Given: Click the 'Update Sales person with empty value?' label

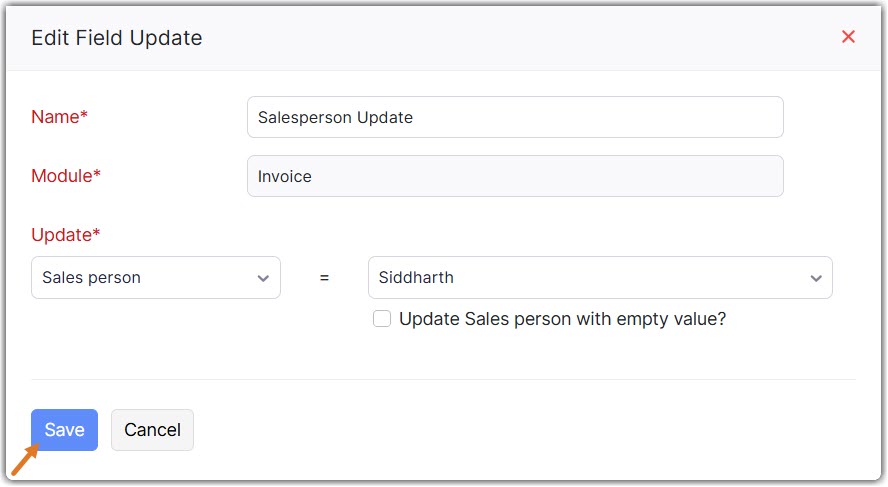Looking at the screenshot, I should pos(562,319).
